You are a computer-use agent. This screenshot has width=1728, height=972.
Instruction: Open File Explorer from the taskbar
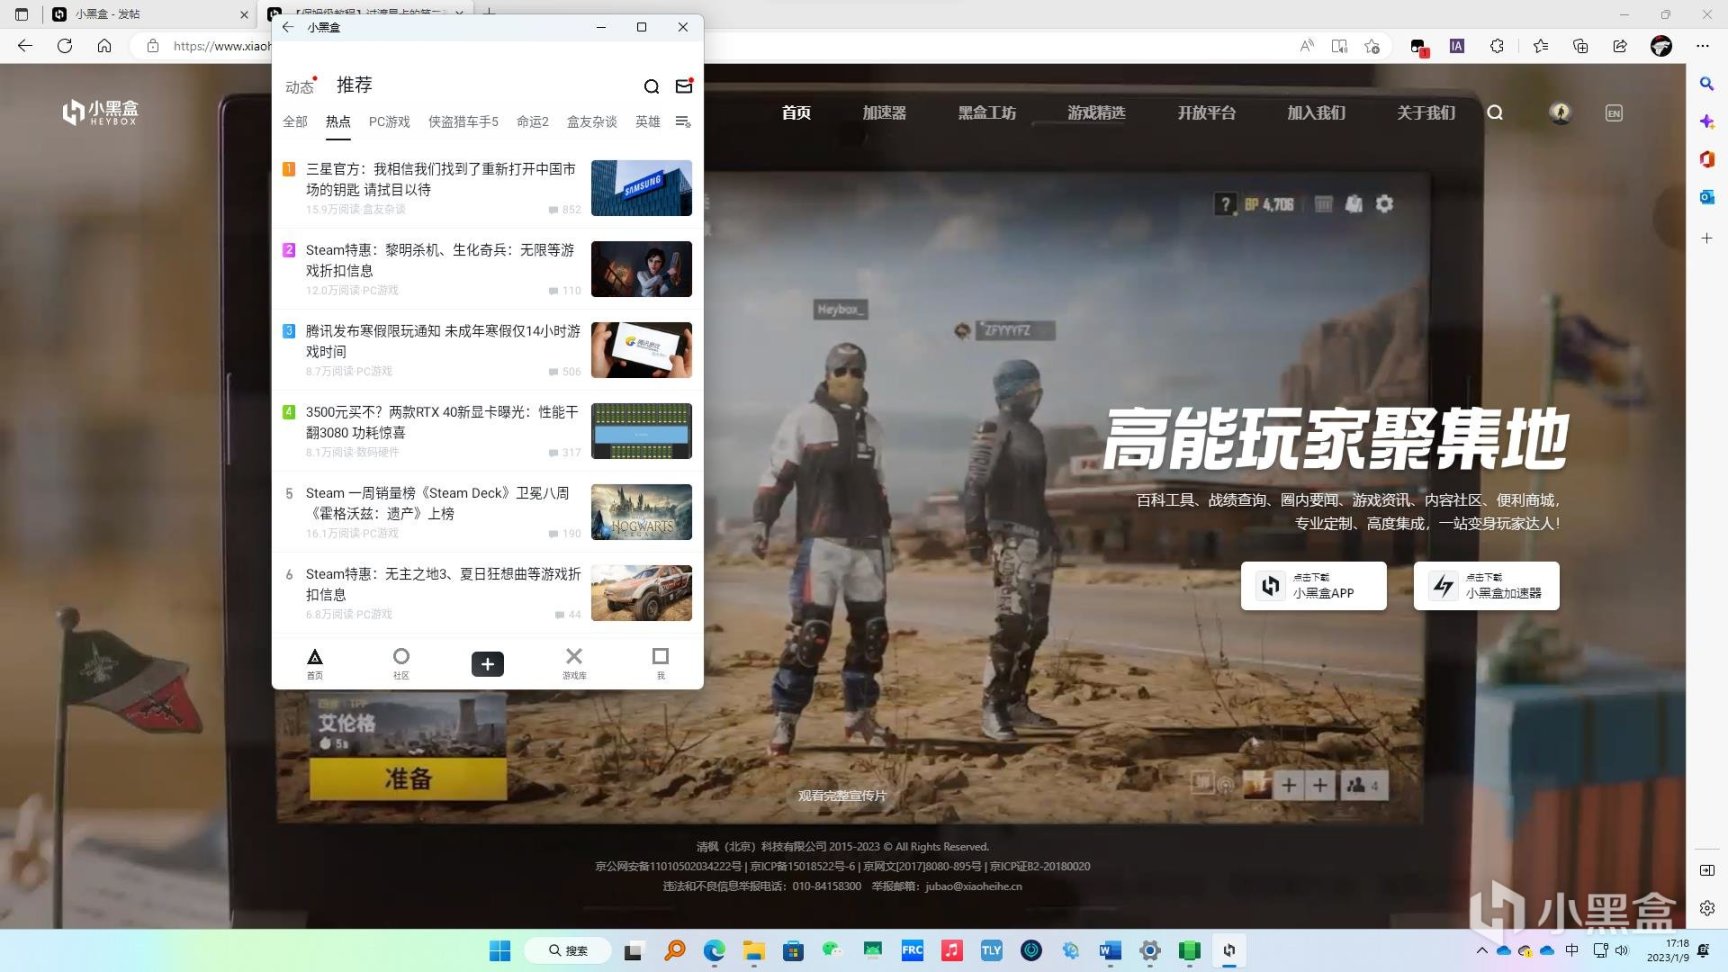(x=753, y=950)
